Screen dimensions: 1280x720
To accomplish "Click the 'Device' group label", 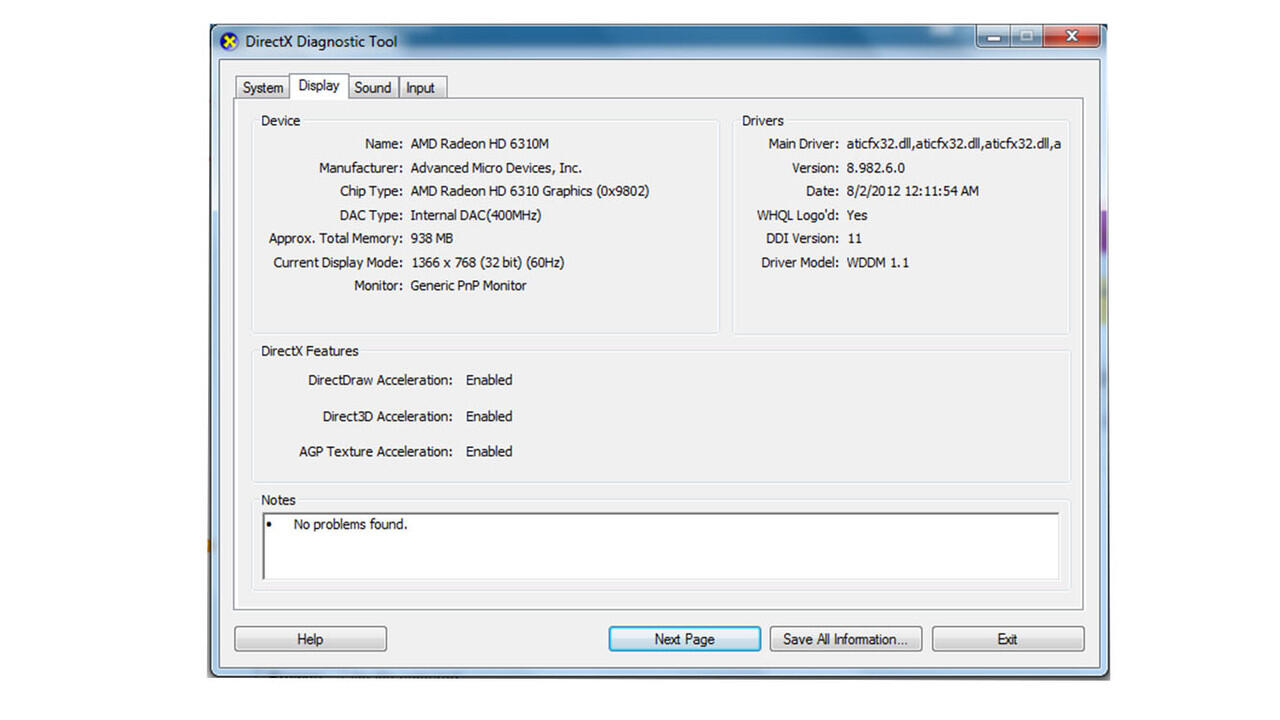I will pos(280,121).
